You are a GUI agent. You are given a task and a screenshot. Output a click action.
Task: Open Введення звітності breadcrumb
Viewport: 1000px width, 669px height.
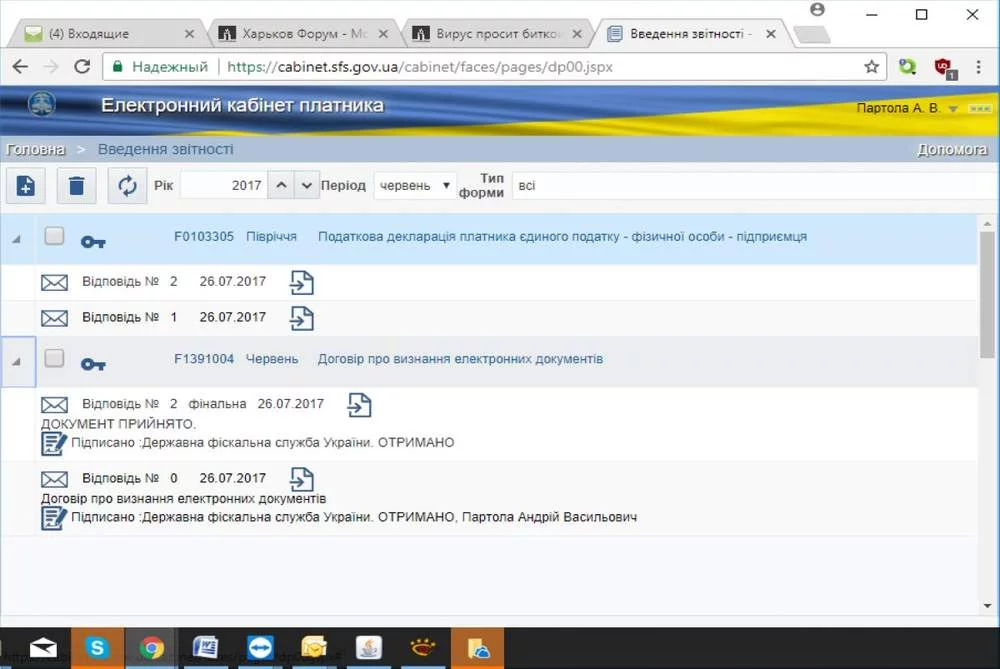click(x=165, y=149)
